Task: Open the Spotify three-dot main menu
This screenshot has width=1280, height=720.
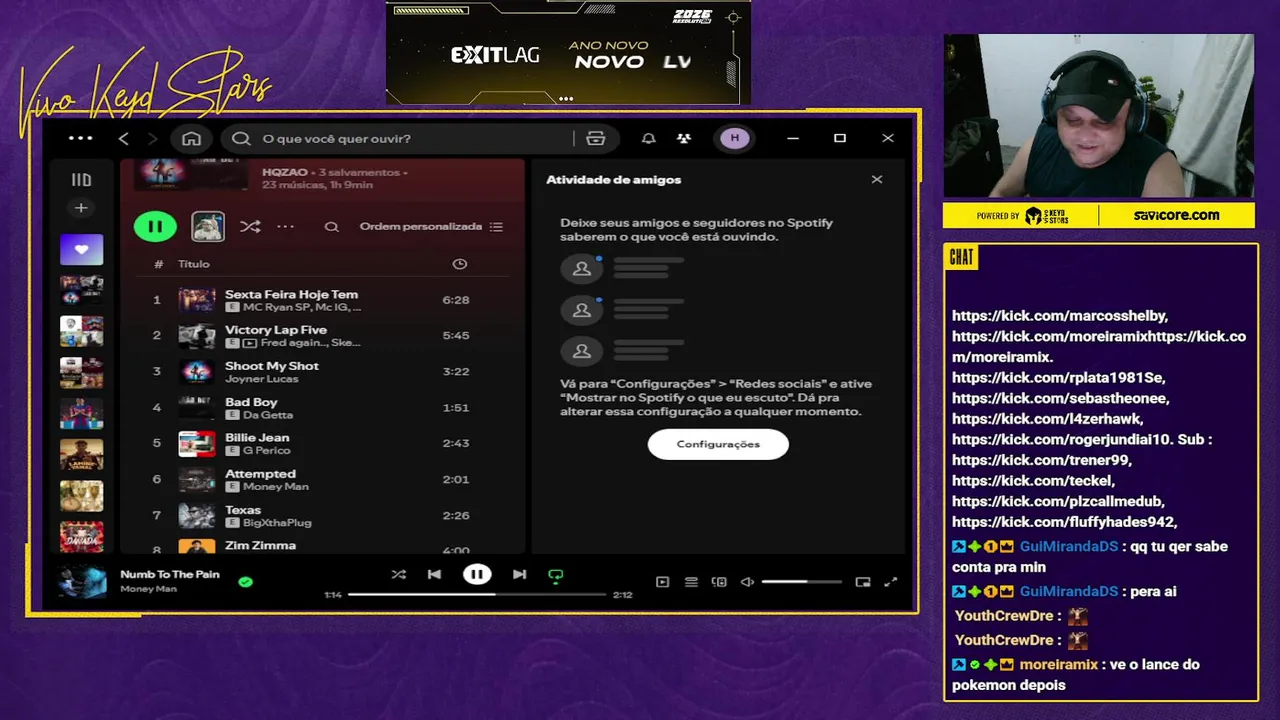Action: (81, 139)
